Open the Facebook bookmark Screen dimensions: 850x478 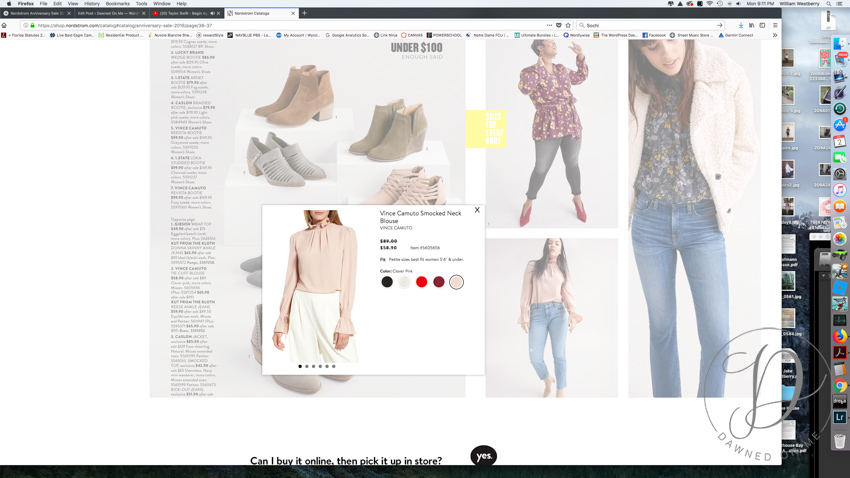tap(654, 35)
